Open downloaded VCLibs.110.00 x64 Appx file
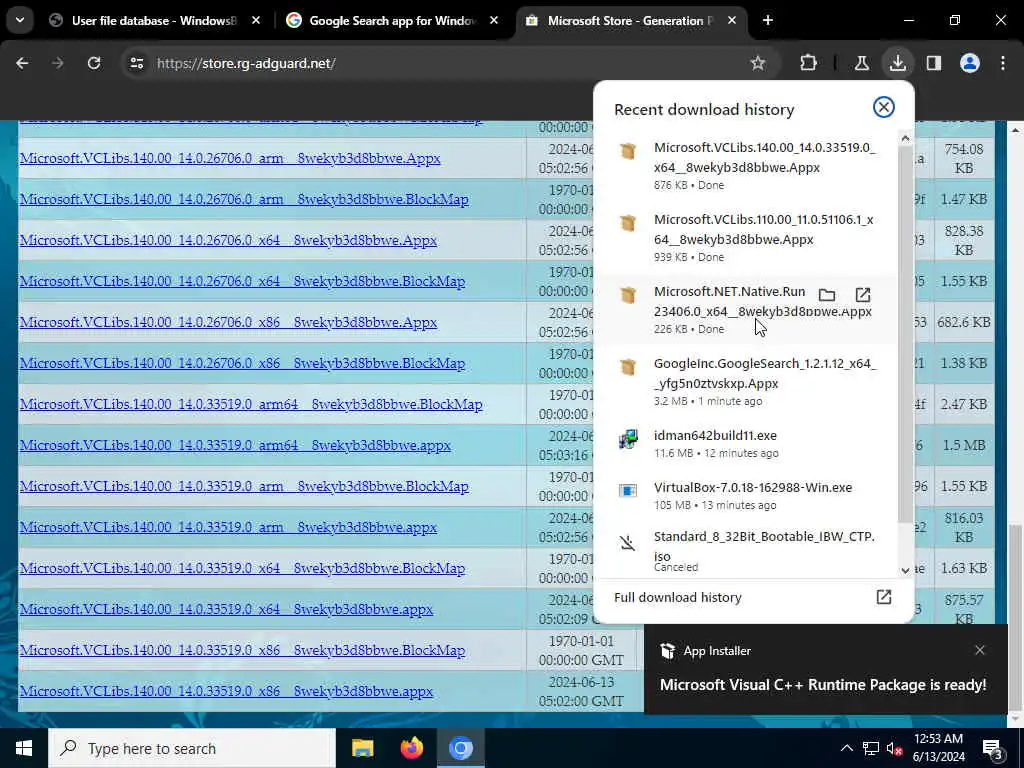This screenshot has width=1024, height=768. click(x=748, y=238)
